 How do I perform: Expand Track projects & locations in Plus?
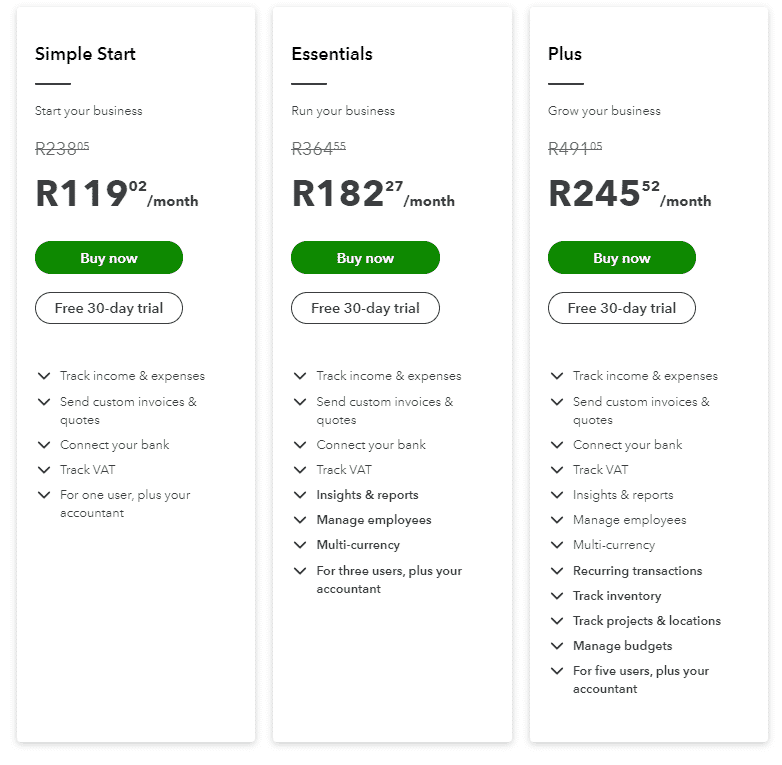click(557, 621)
